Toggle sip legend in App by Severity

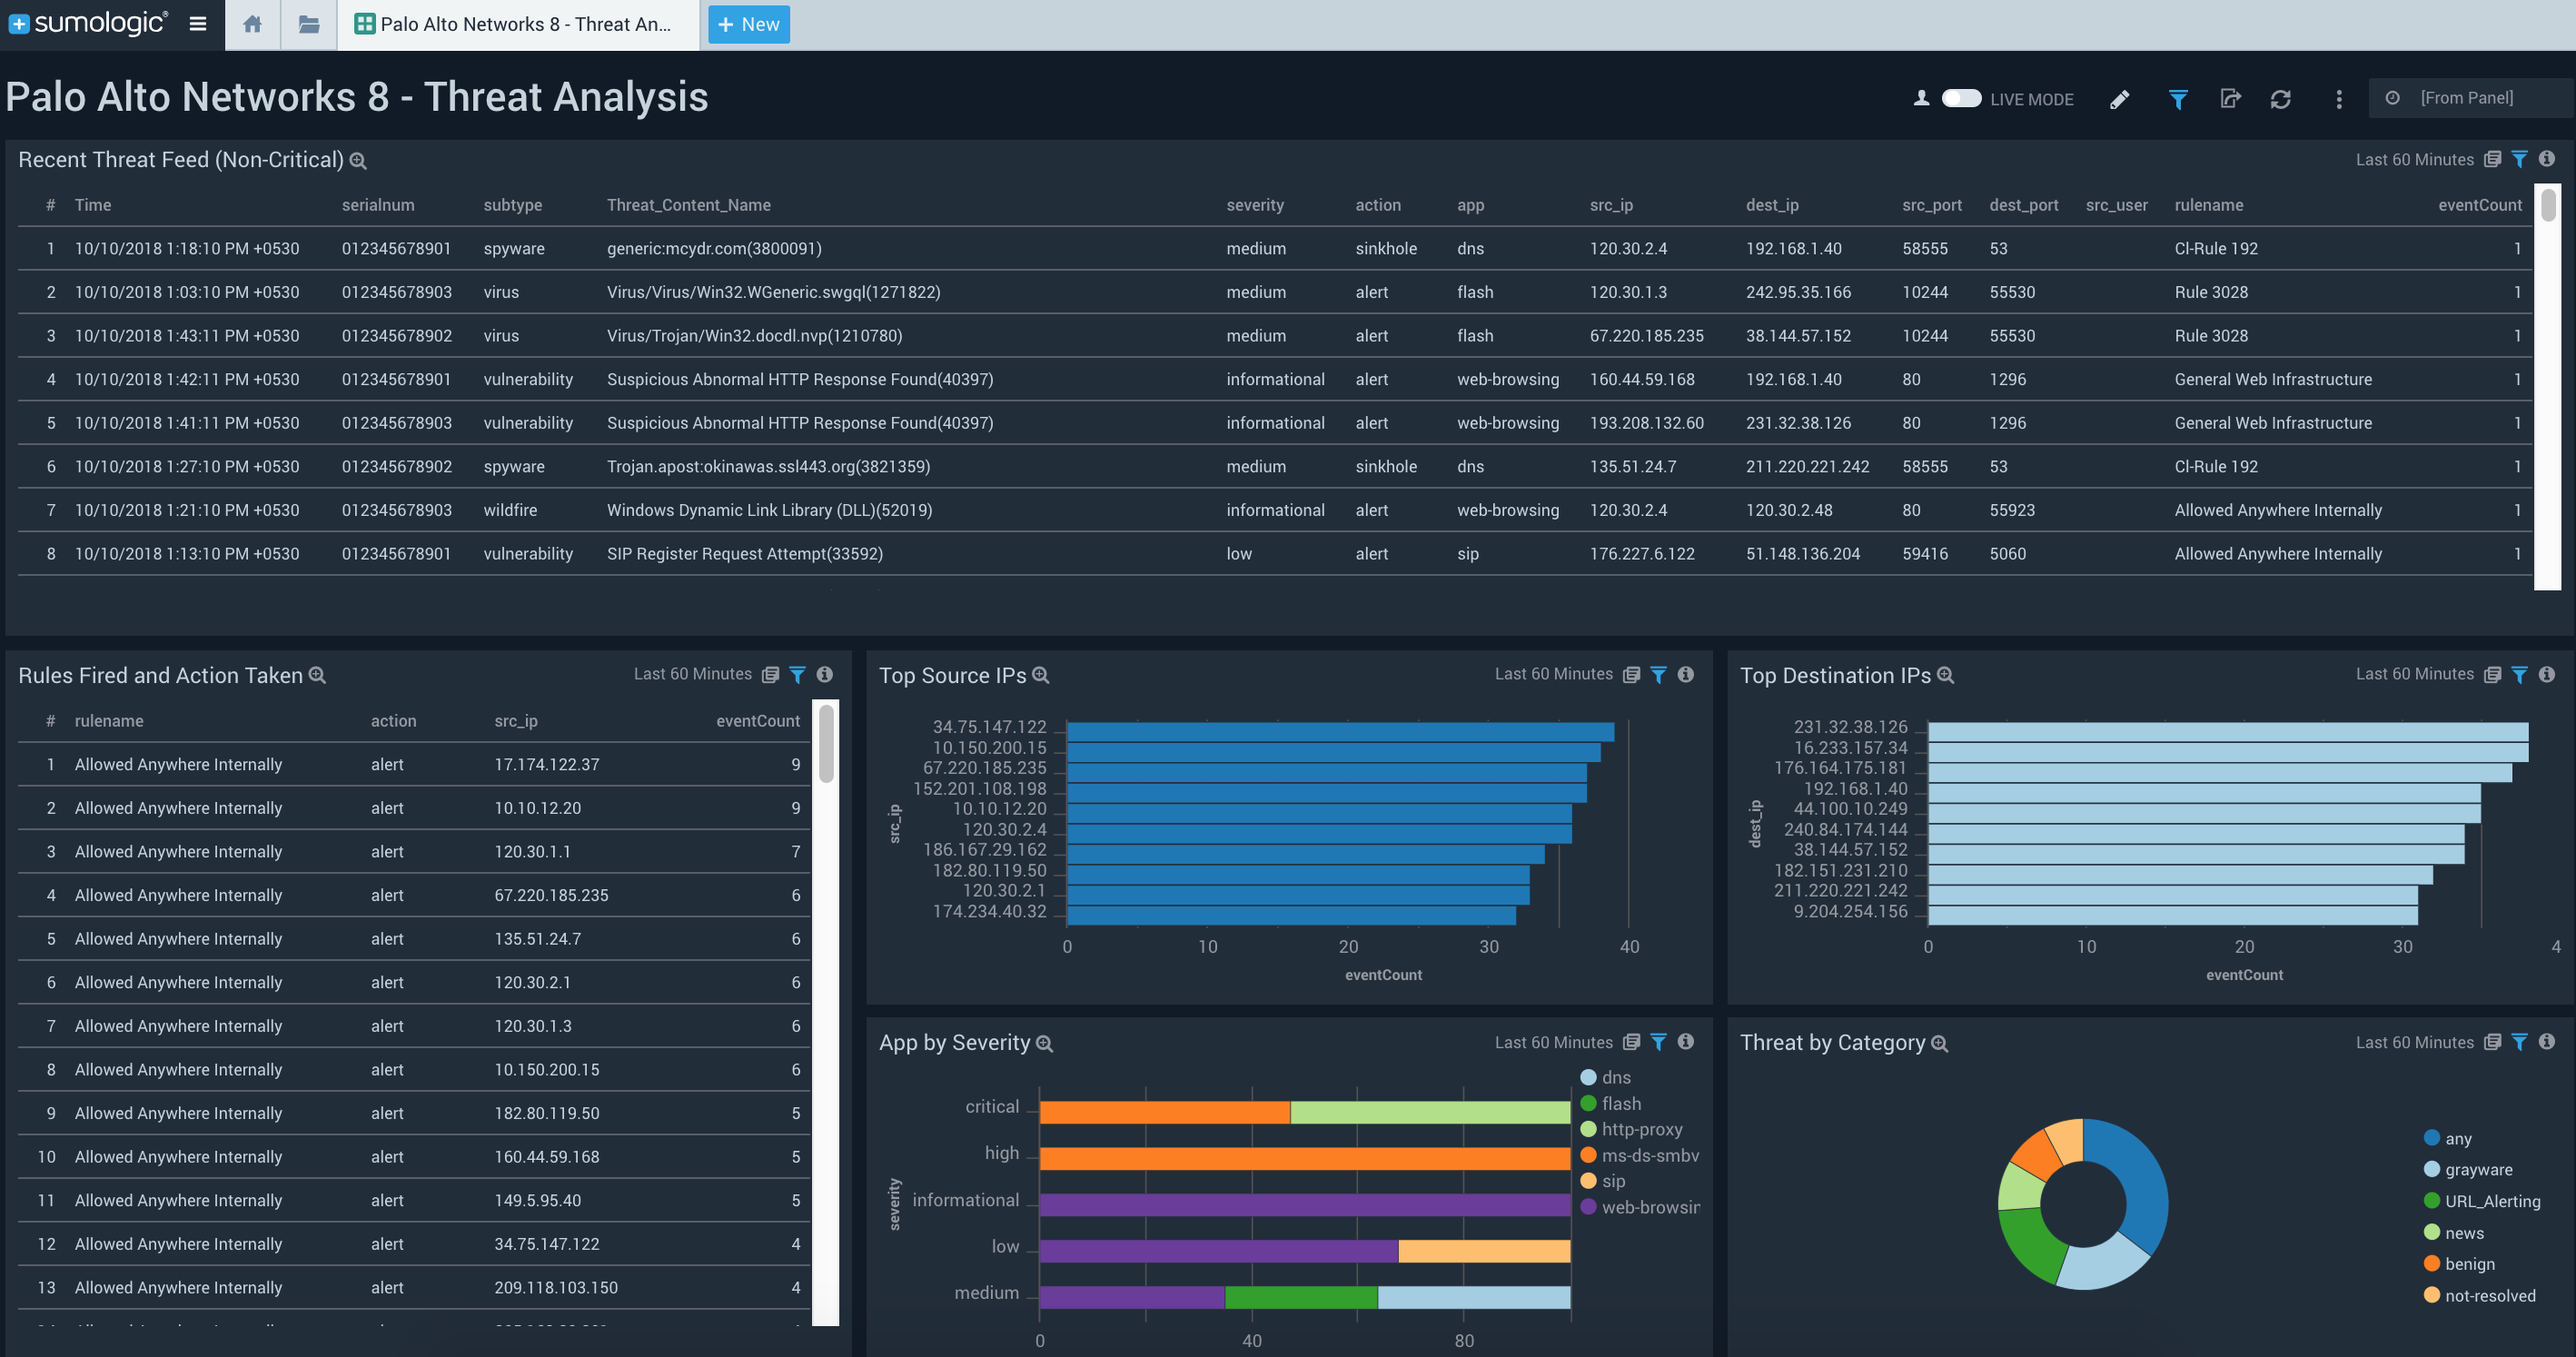click(x=1602, y=1181)
